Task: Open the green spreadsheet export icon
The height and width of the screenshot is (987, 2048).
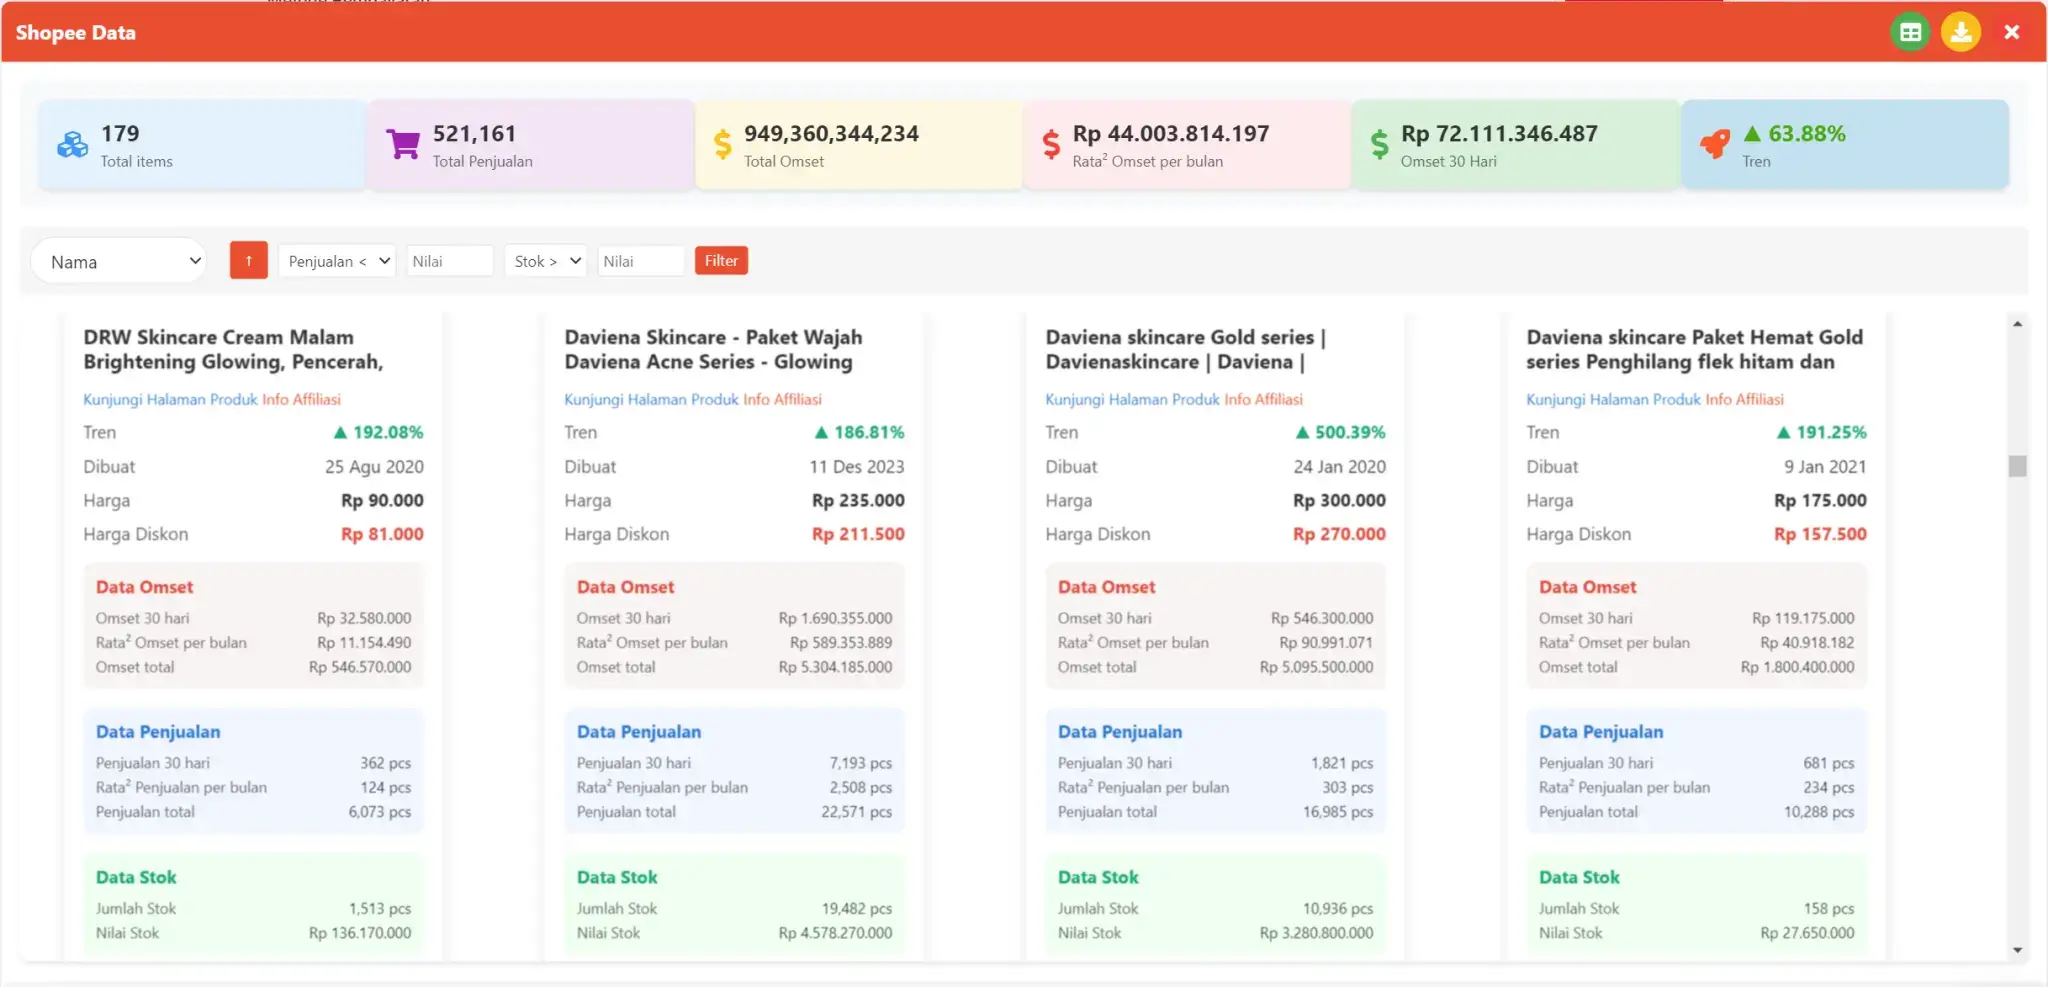Action: 1910,32
